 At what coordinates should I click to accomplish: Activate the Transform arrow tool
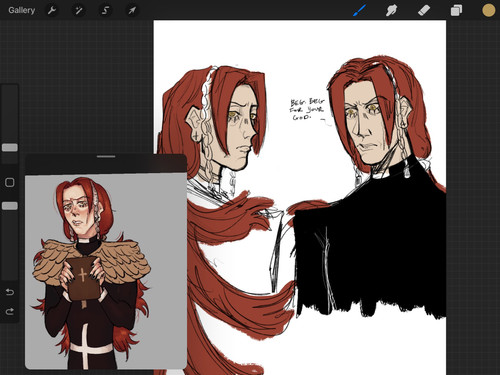point(132,10)
